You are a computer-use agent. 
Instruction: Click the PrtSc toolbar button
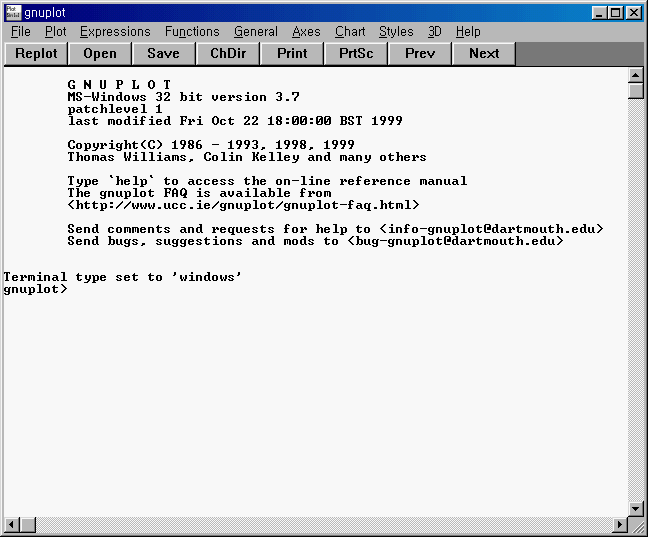[x=356, y=54]
